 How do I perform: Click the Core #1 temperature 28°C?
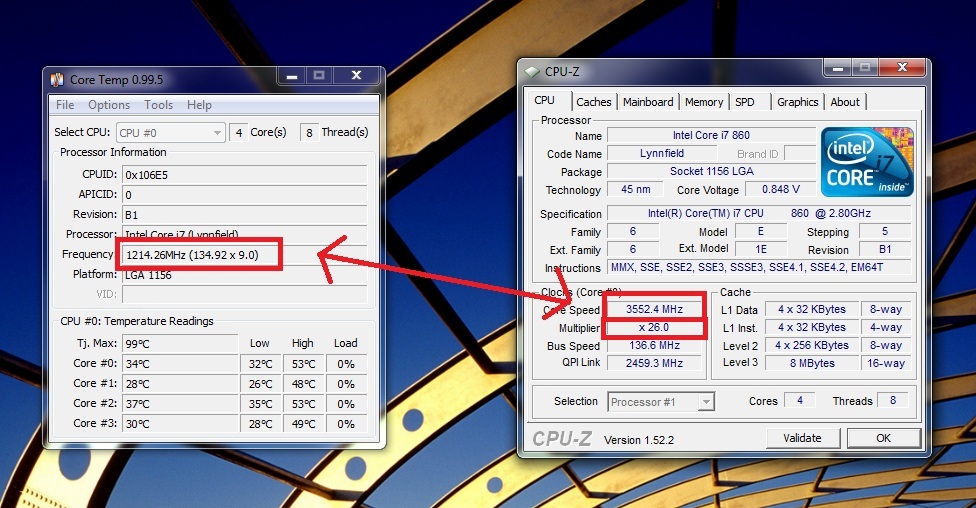pos(180,383)
